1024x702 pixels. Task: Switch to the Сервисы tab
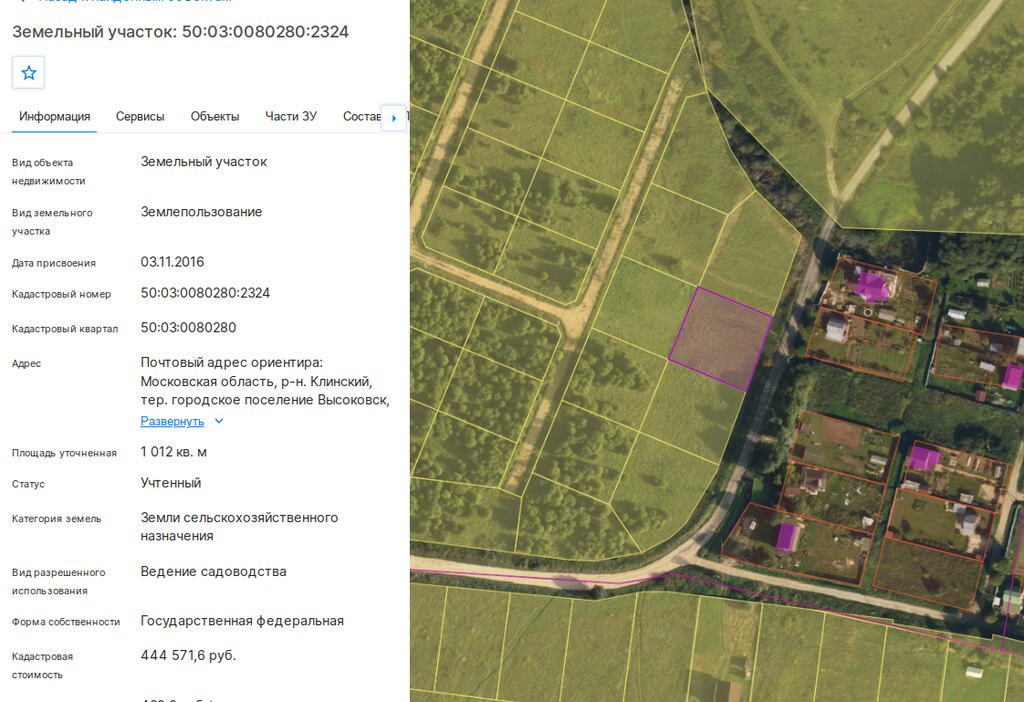tap(140, 116)
